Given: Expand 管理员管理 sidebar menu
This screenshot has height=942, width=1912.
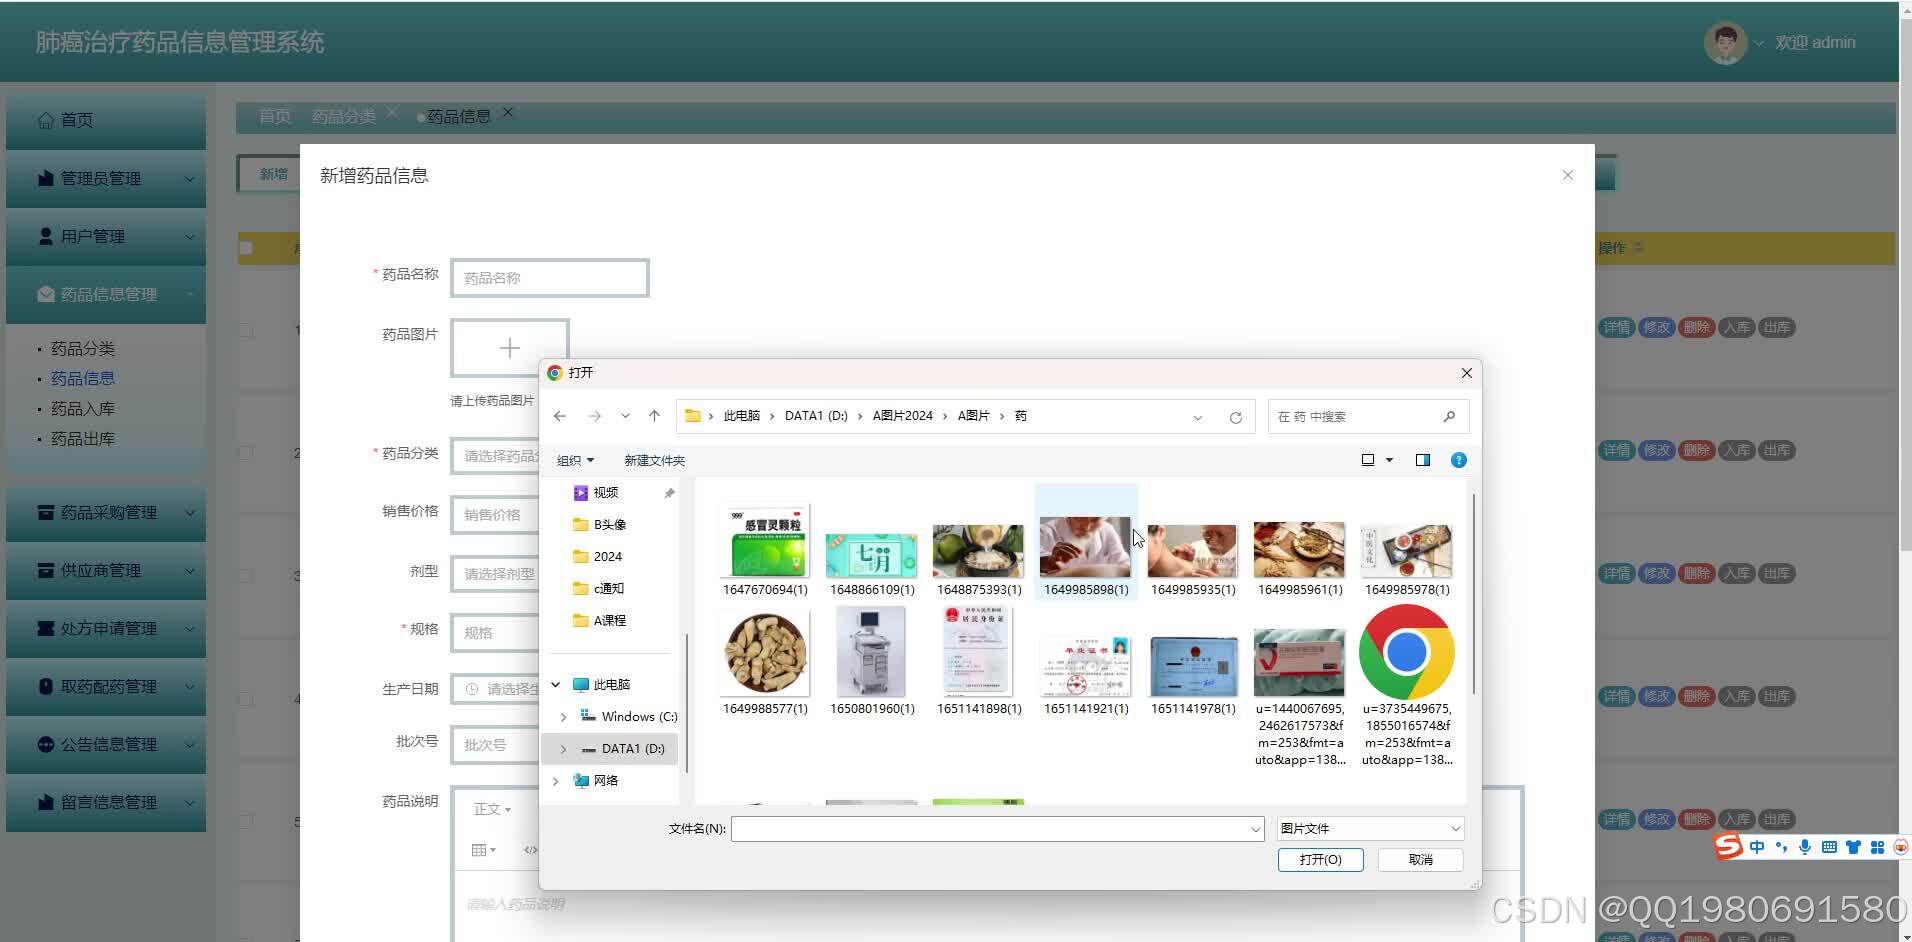Looking at the screenshot, I should [x=106, y=179].
